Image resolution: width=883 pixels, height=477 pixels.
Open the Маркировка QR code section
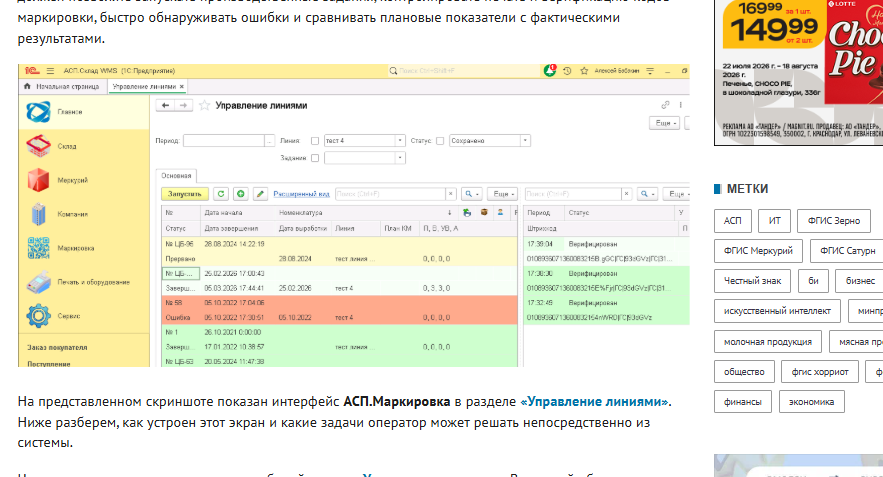pos(38,248)
